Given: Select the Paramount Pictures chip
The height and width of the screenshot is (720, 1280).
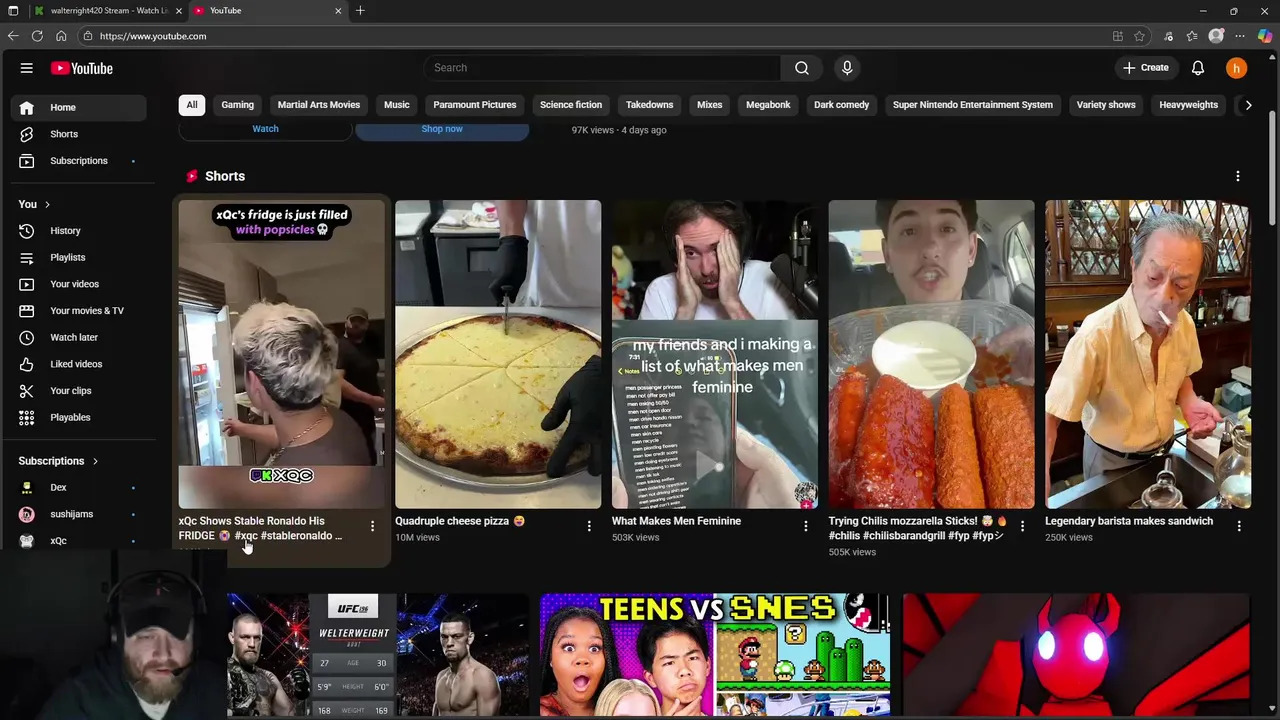Looking at the screenshot, I should 475,105.
